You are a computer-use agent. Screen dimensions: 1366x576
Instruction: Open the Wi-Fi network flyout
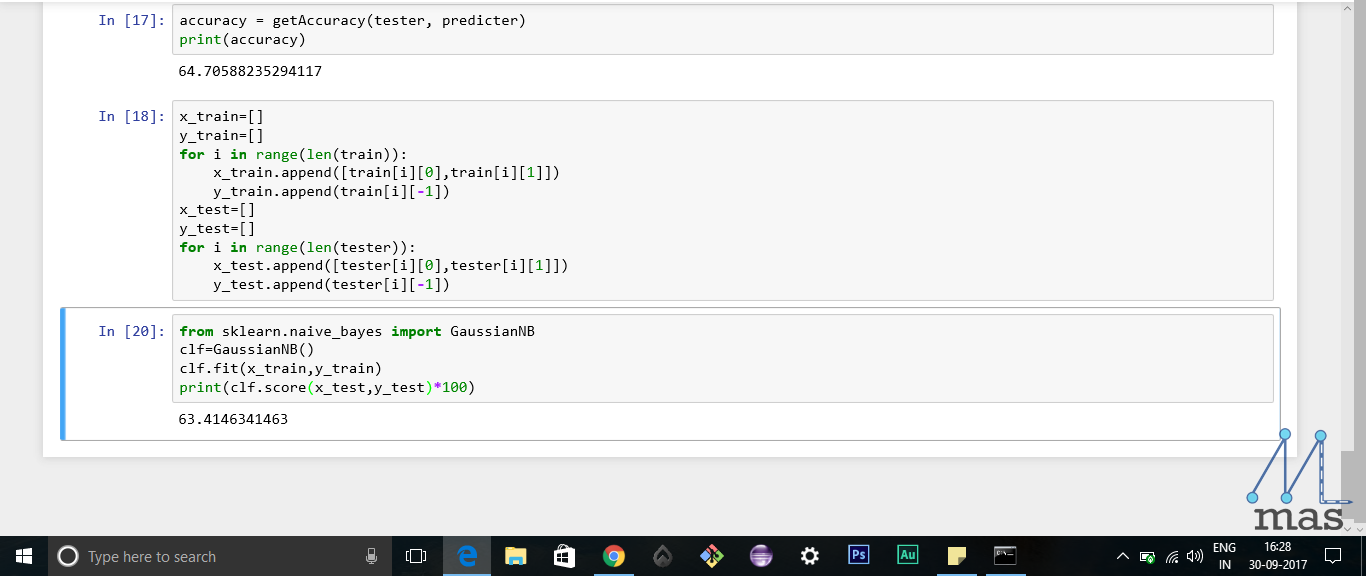pos(1171,556)
